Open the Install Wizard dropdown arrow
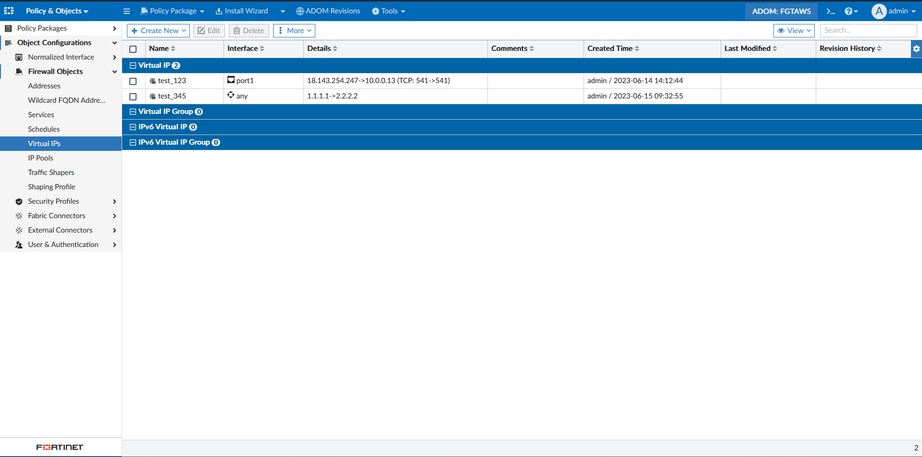Screen dimensions: 922x457 [x=282, y=11]
